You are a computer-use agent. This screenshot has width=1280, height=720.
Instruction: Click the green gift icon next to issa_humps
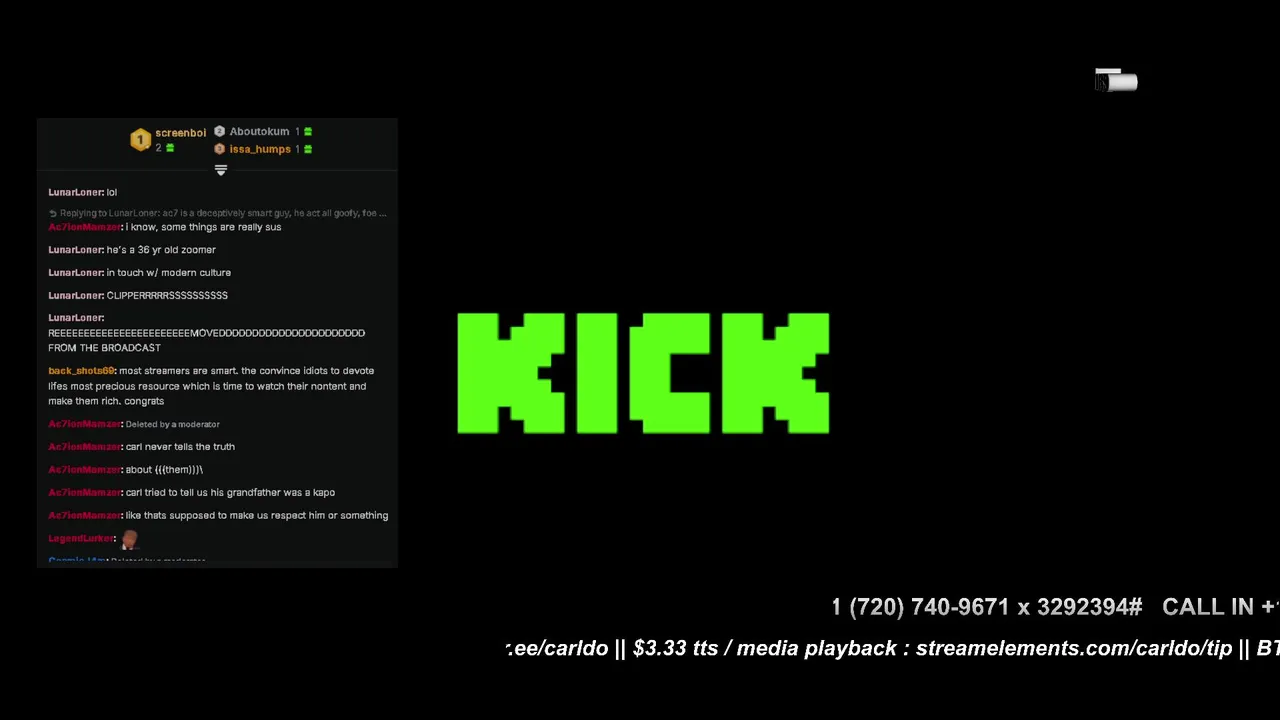tap(307, 149)
